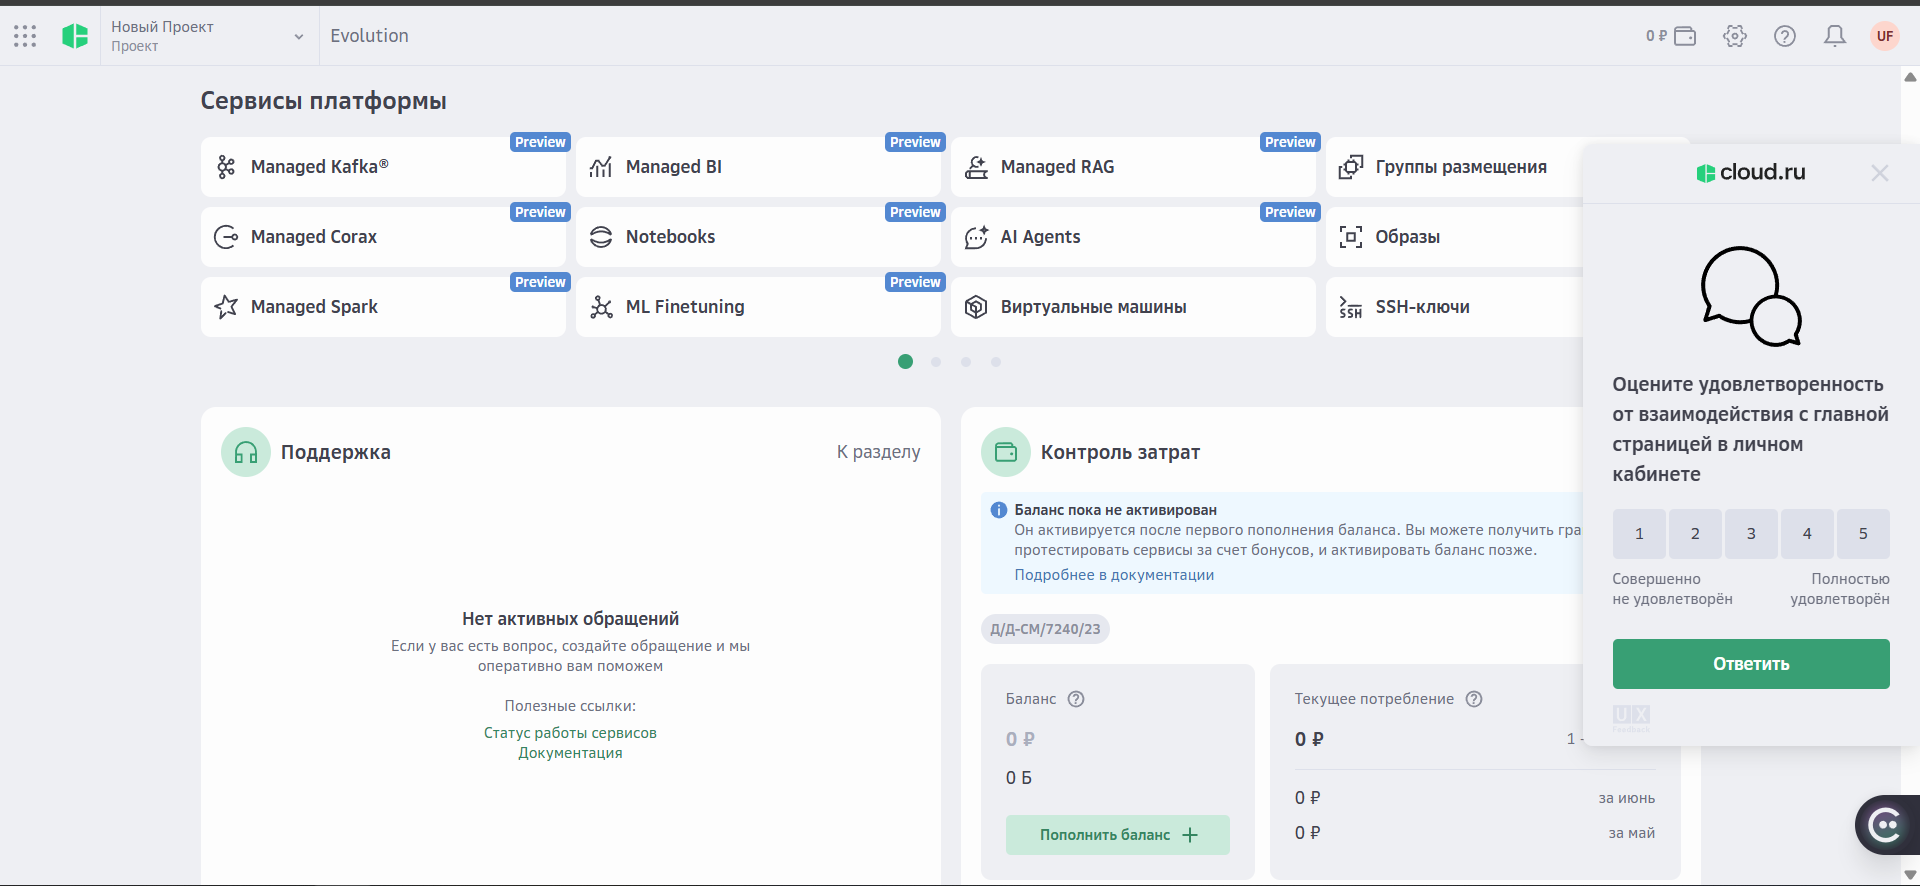1920x886 pixels.
Task: Open the UF user avatar
Action: point(1885,36)
